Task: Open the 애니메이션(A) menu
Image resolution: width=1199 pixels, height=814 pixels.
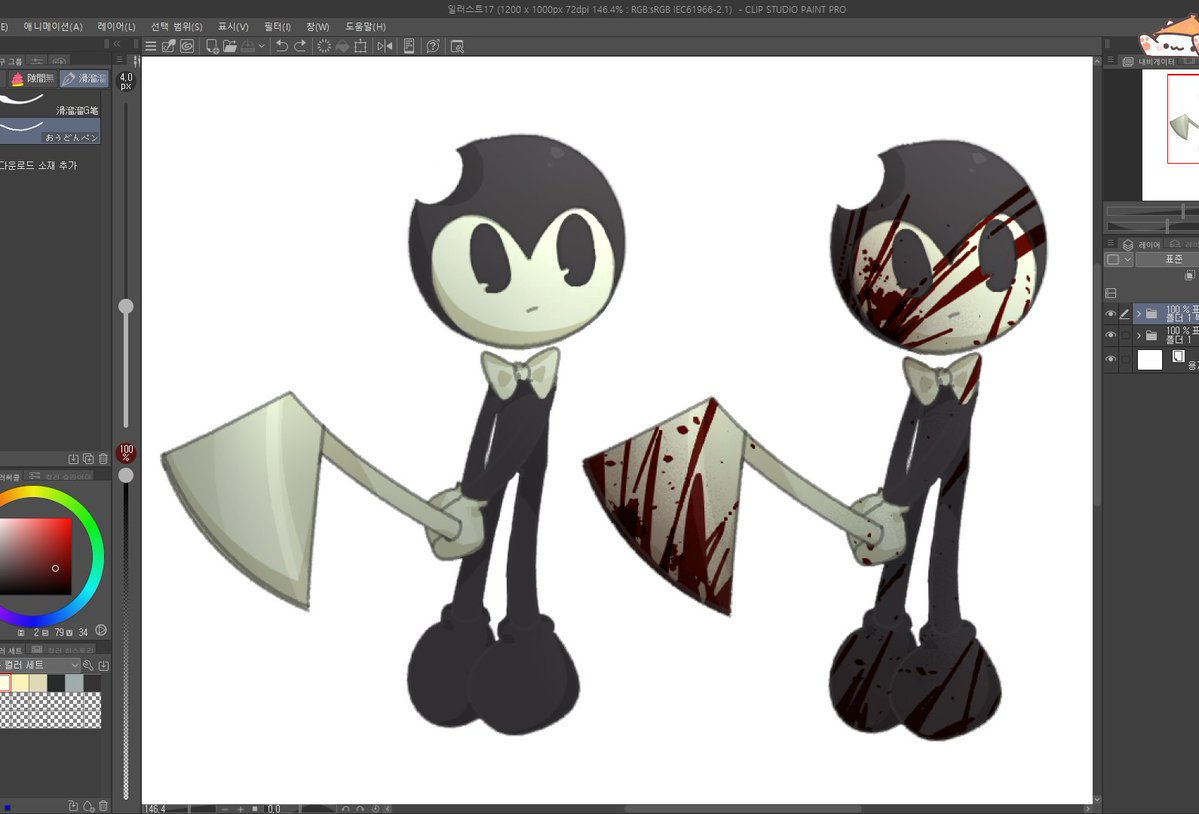Action: (53, 27)
